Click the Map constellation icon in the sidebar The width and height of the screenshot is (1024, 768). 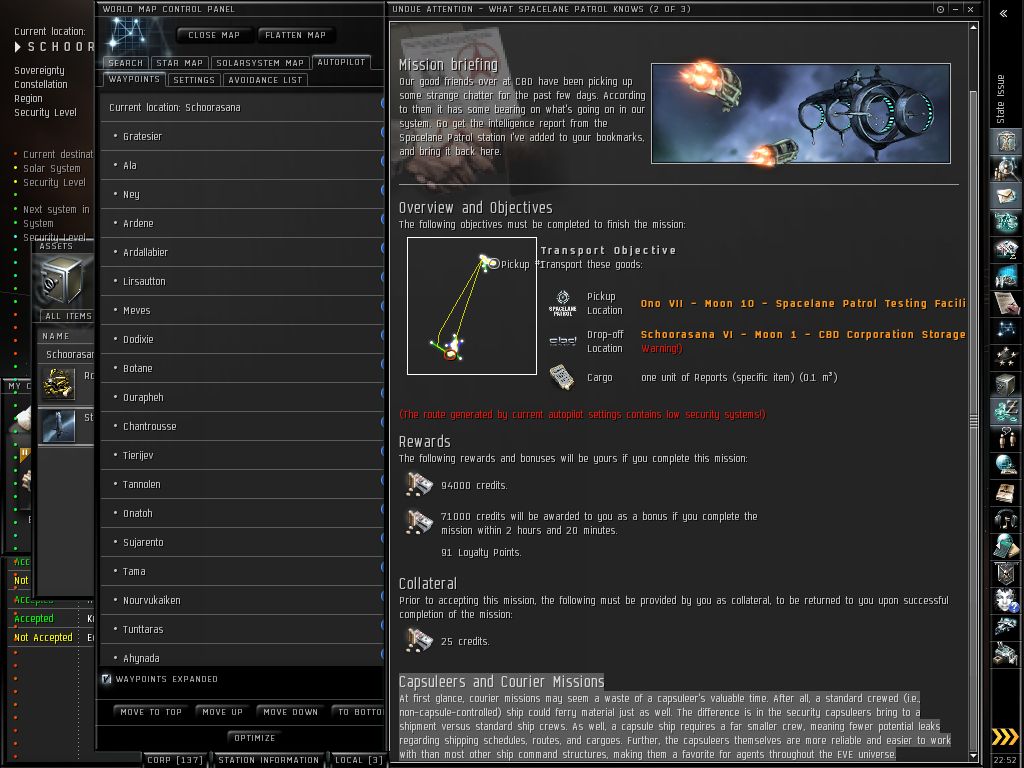[1006, 330]
